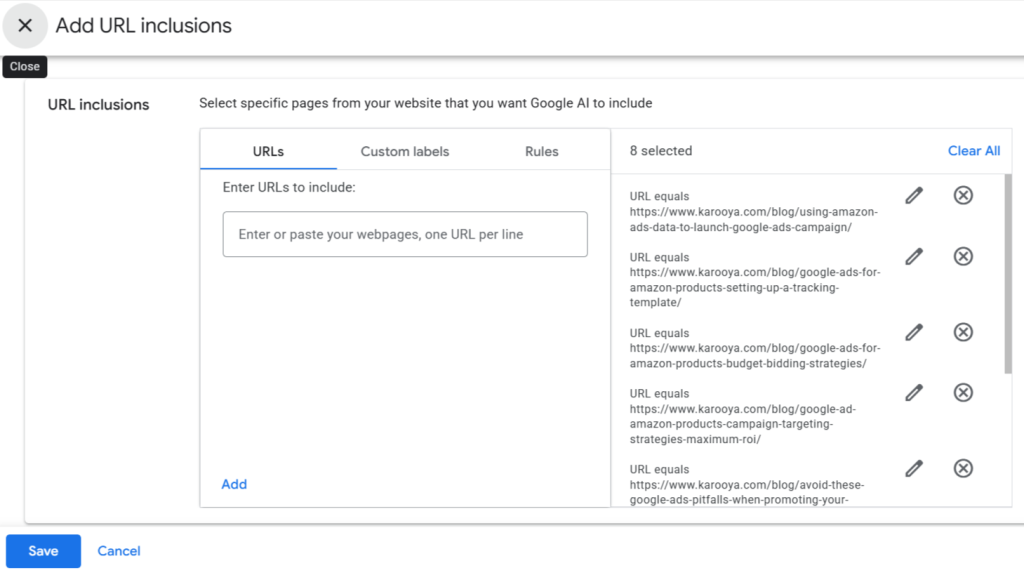Screen dimensions: 1024x575
Task: Click the Add link below URL box
Action: [x=234, y=484]
